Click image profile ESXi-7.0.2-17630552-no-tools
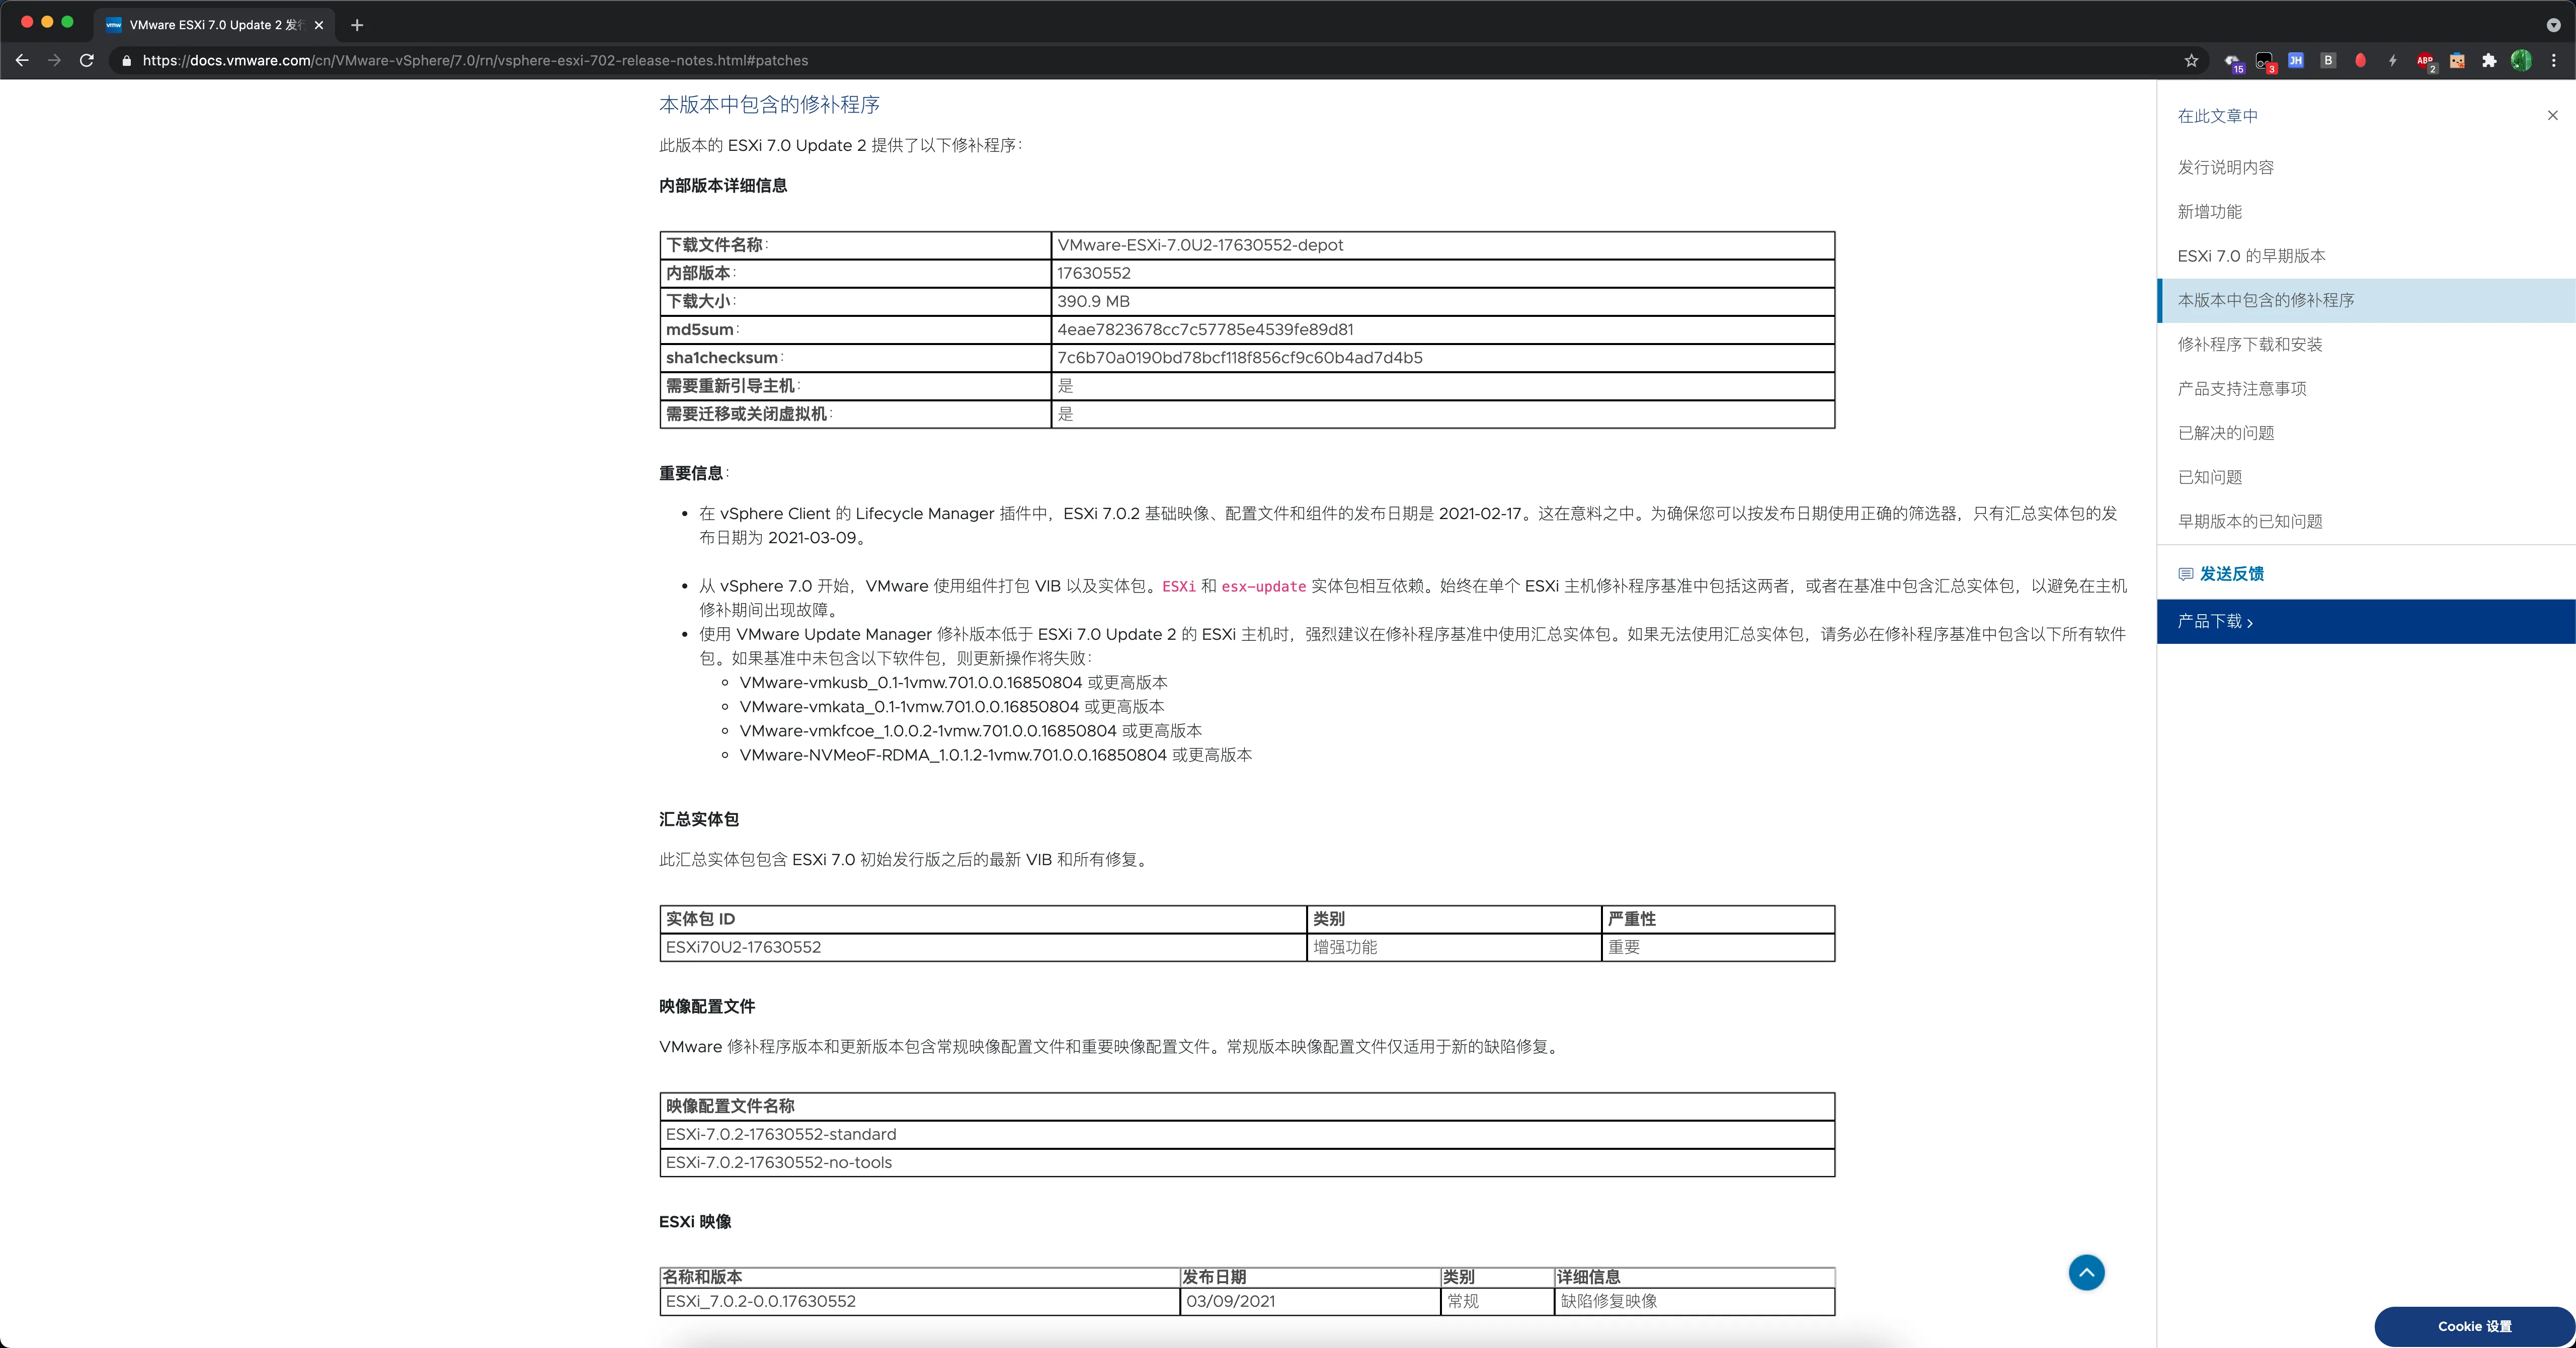The image size is (2576, 1348). (x=778, y=1162)
